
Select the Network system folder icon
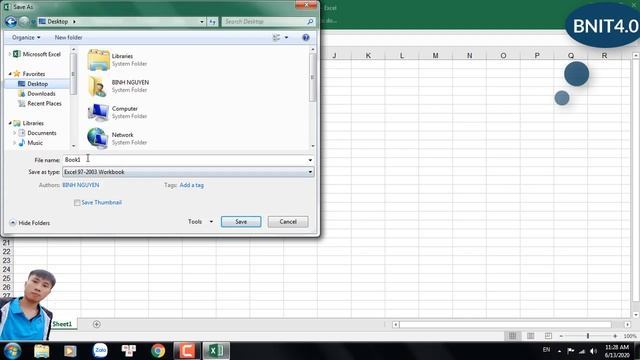[x=98, y=138]
